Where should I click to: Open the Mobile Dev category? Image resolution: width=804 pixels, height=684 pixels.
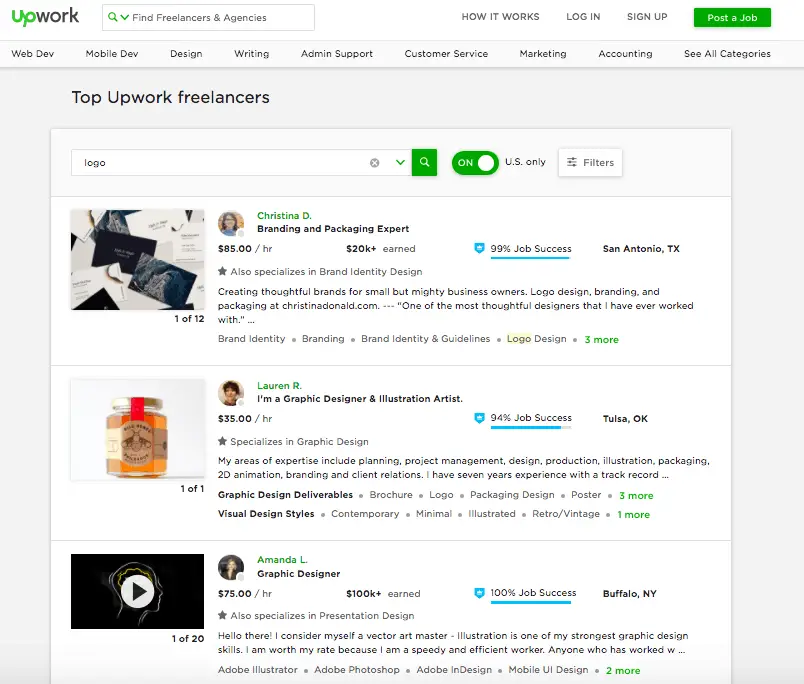pyautogui.click(x=112, y=54)
